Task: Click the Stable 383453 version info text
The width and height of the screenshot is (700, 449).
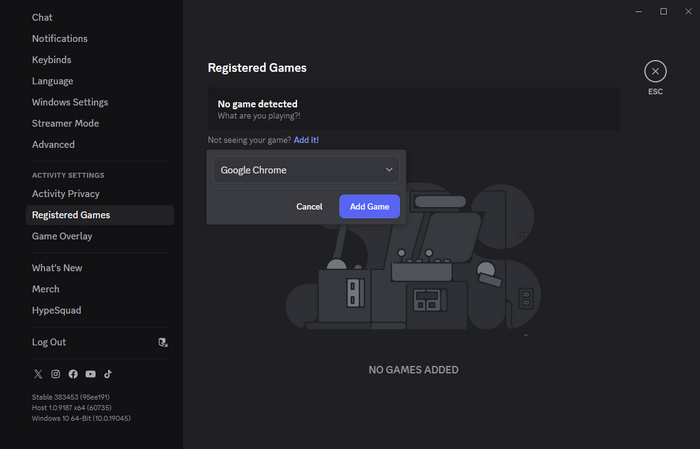Action: point(71,397)
